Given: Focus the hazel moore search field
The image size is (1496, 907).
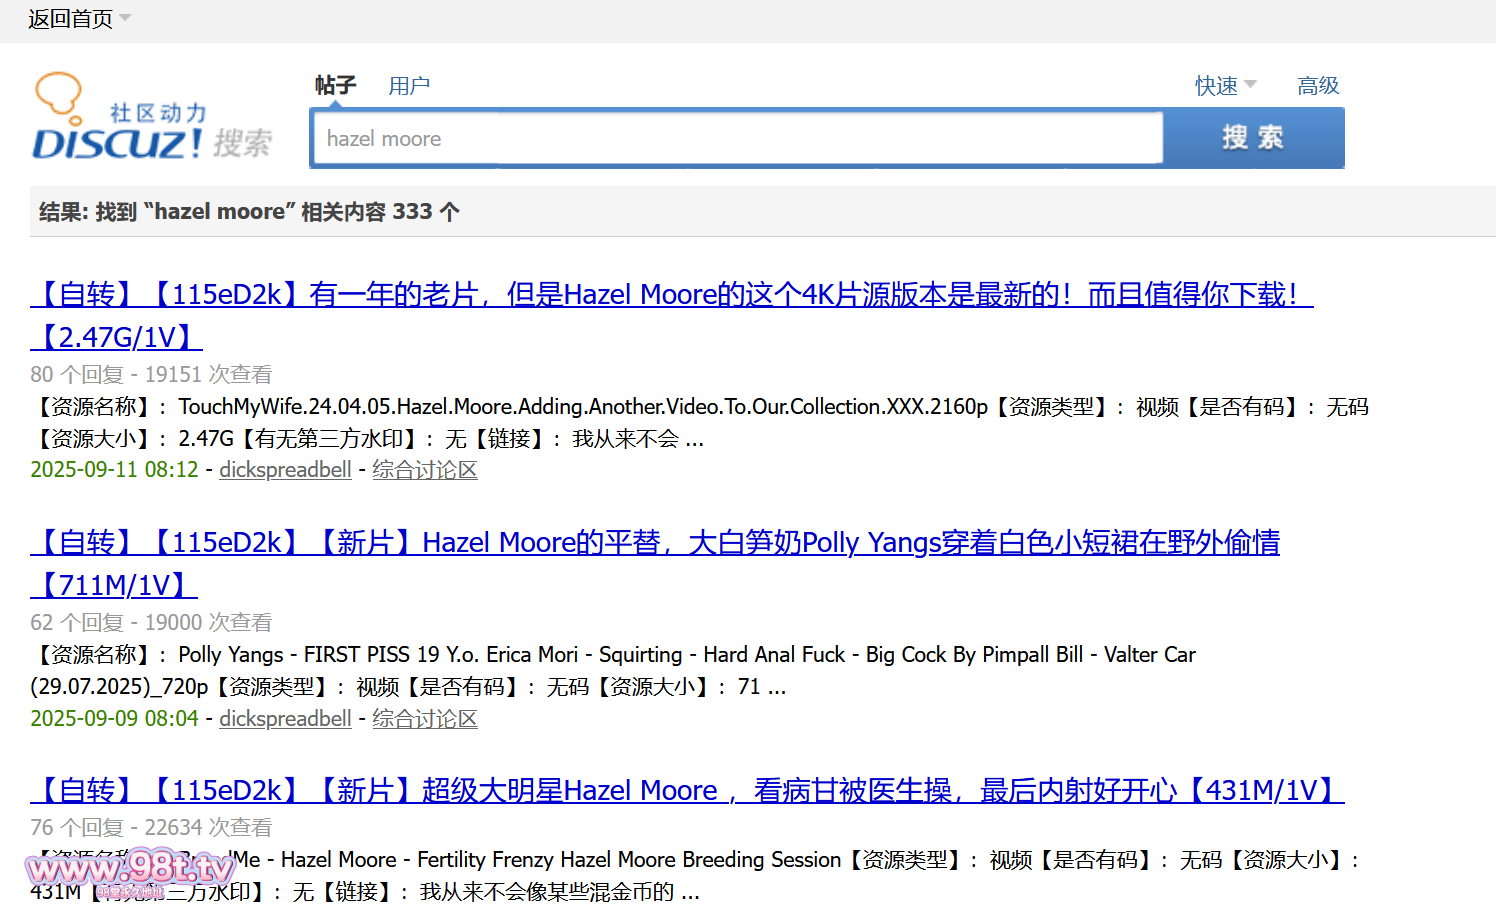Looking at the screenshot, I should coord(738,138).
